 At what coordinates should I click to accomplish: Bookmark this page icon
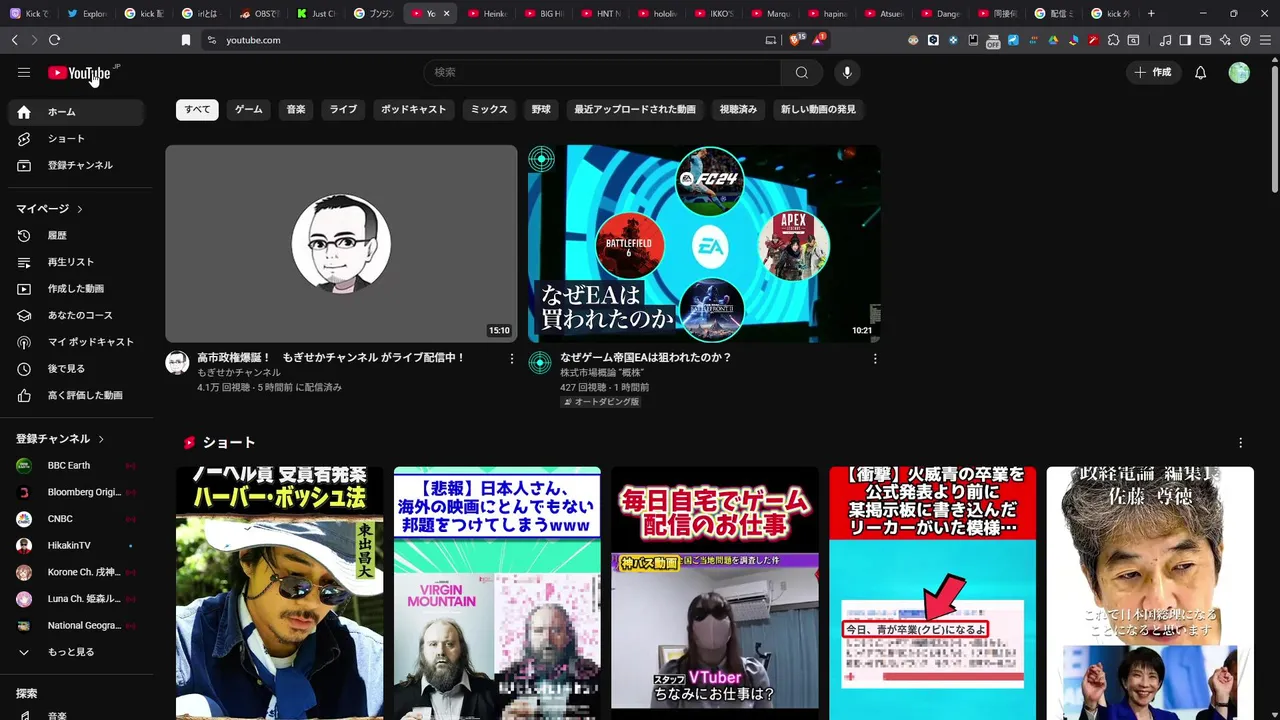(x=185, y=40)
